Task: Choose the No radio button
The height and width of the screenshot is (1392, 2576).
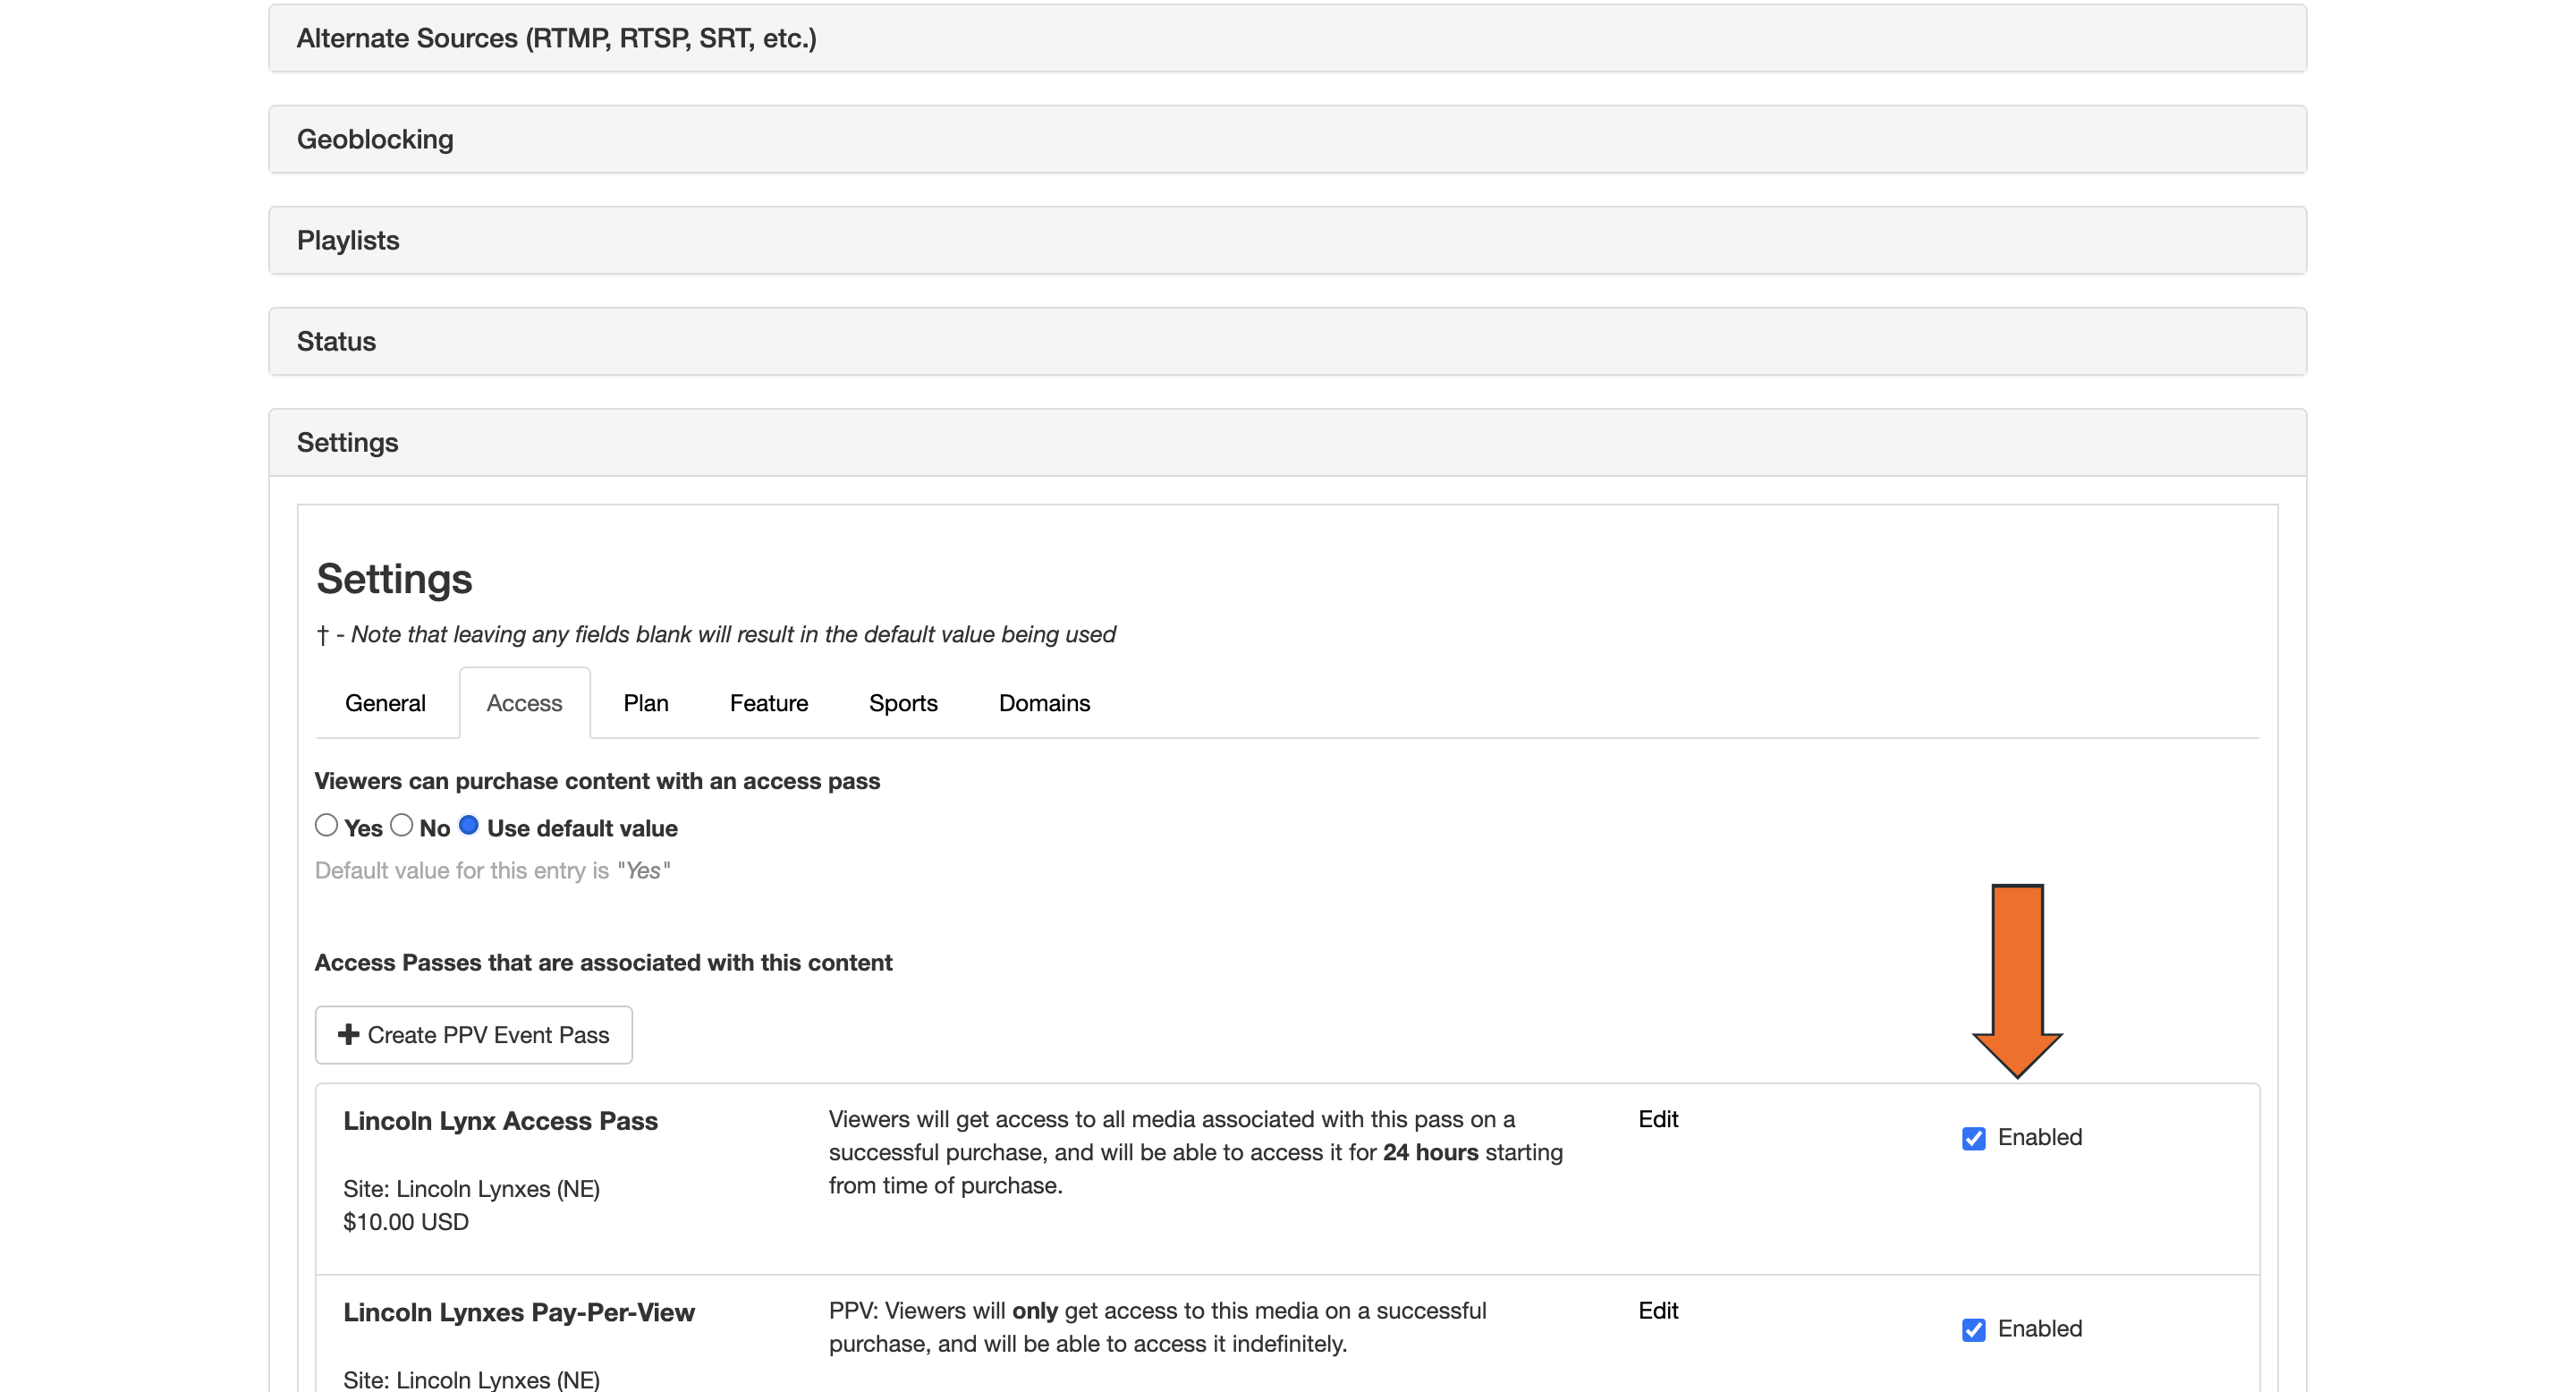Action: [401, 825]
